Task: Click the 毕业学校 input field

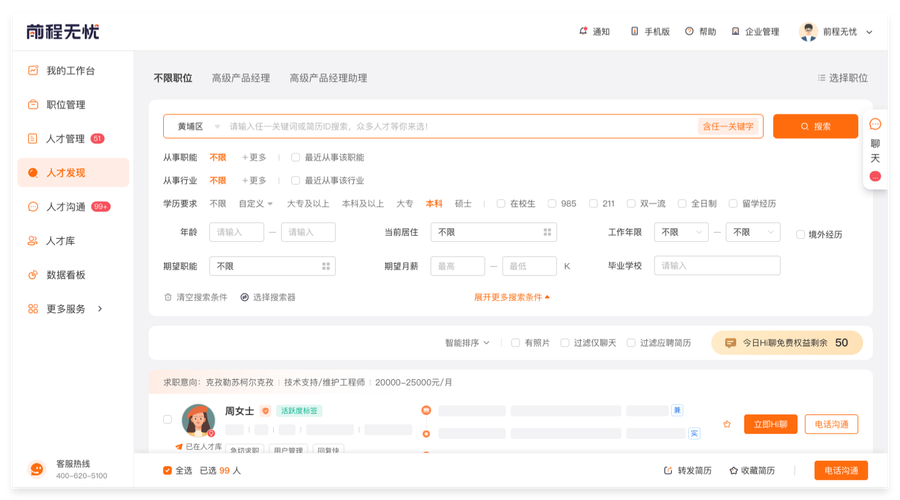Action: [717, 266]
